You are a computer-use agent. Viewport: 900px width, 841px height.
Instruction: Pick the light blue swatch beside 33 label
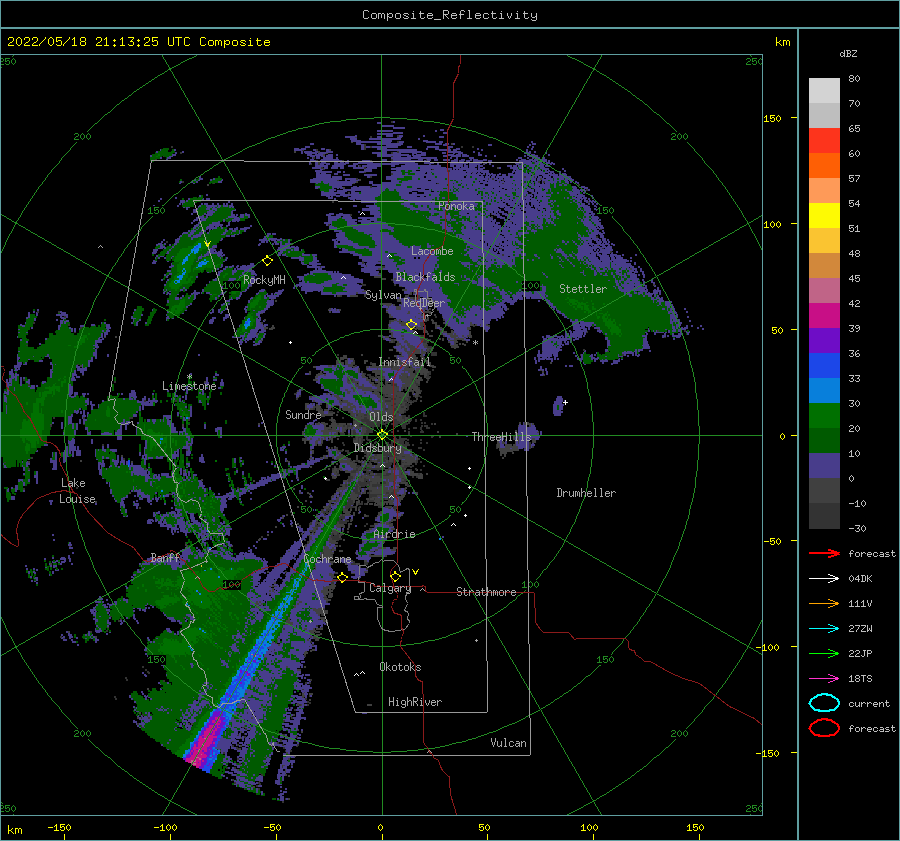point(824,390)
